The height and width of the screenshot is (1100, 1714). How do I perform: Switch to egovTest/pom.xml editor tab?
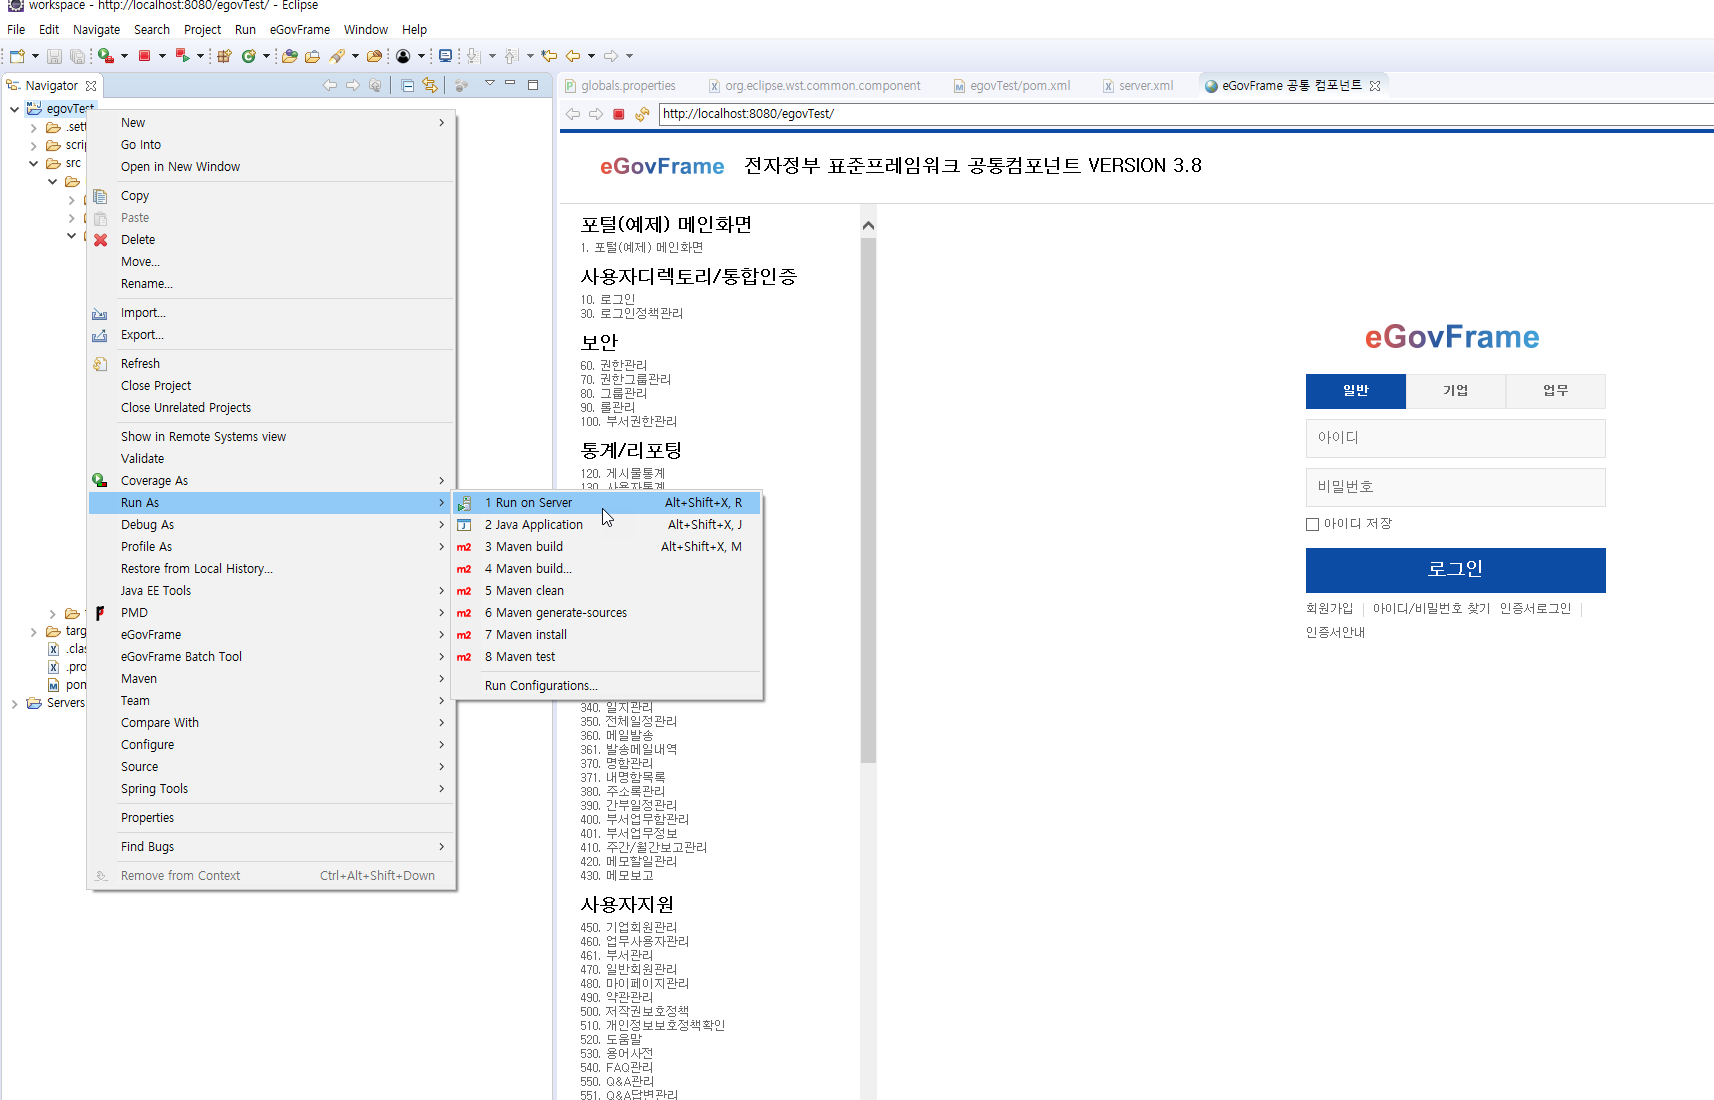(x=1012, y=86)
